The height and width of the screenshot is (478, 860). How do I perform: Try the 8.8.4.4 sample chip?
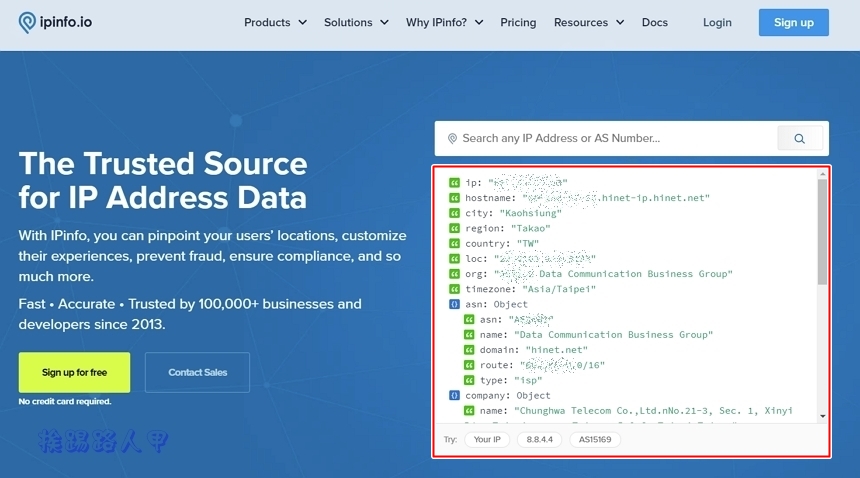(x=540, y=440)
